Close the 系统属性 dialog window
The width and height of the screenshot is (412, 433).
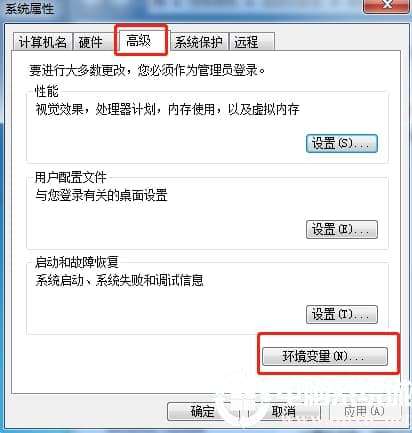(387, 6)
